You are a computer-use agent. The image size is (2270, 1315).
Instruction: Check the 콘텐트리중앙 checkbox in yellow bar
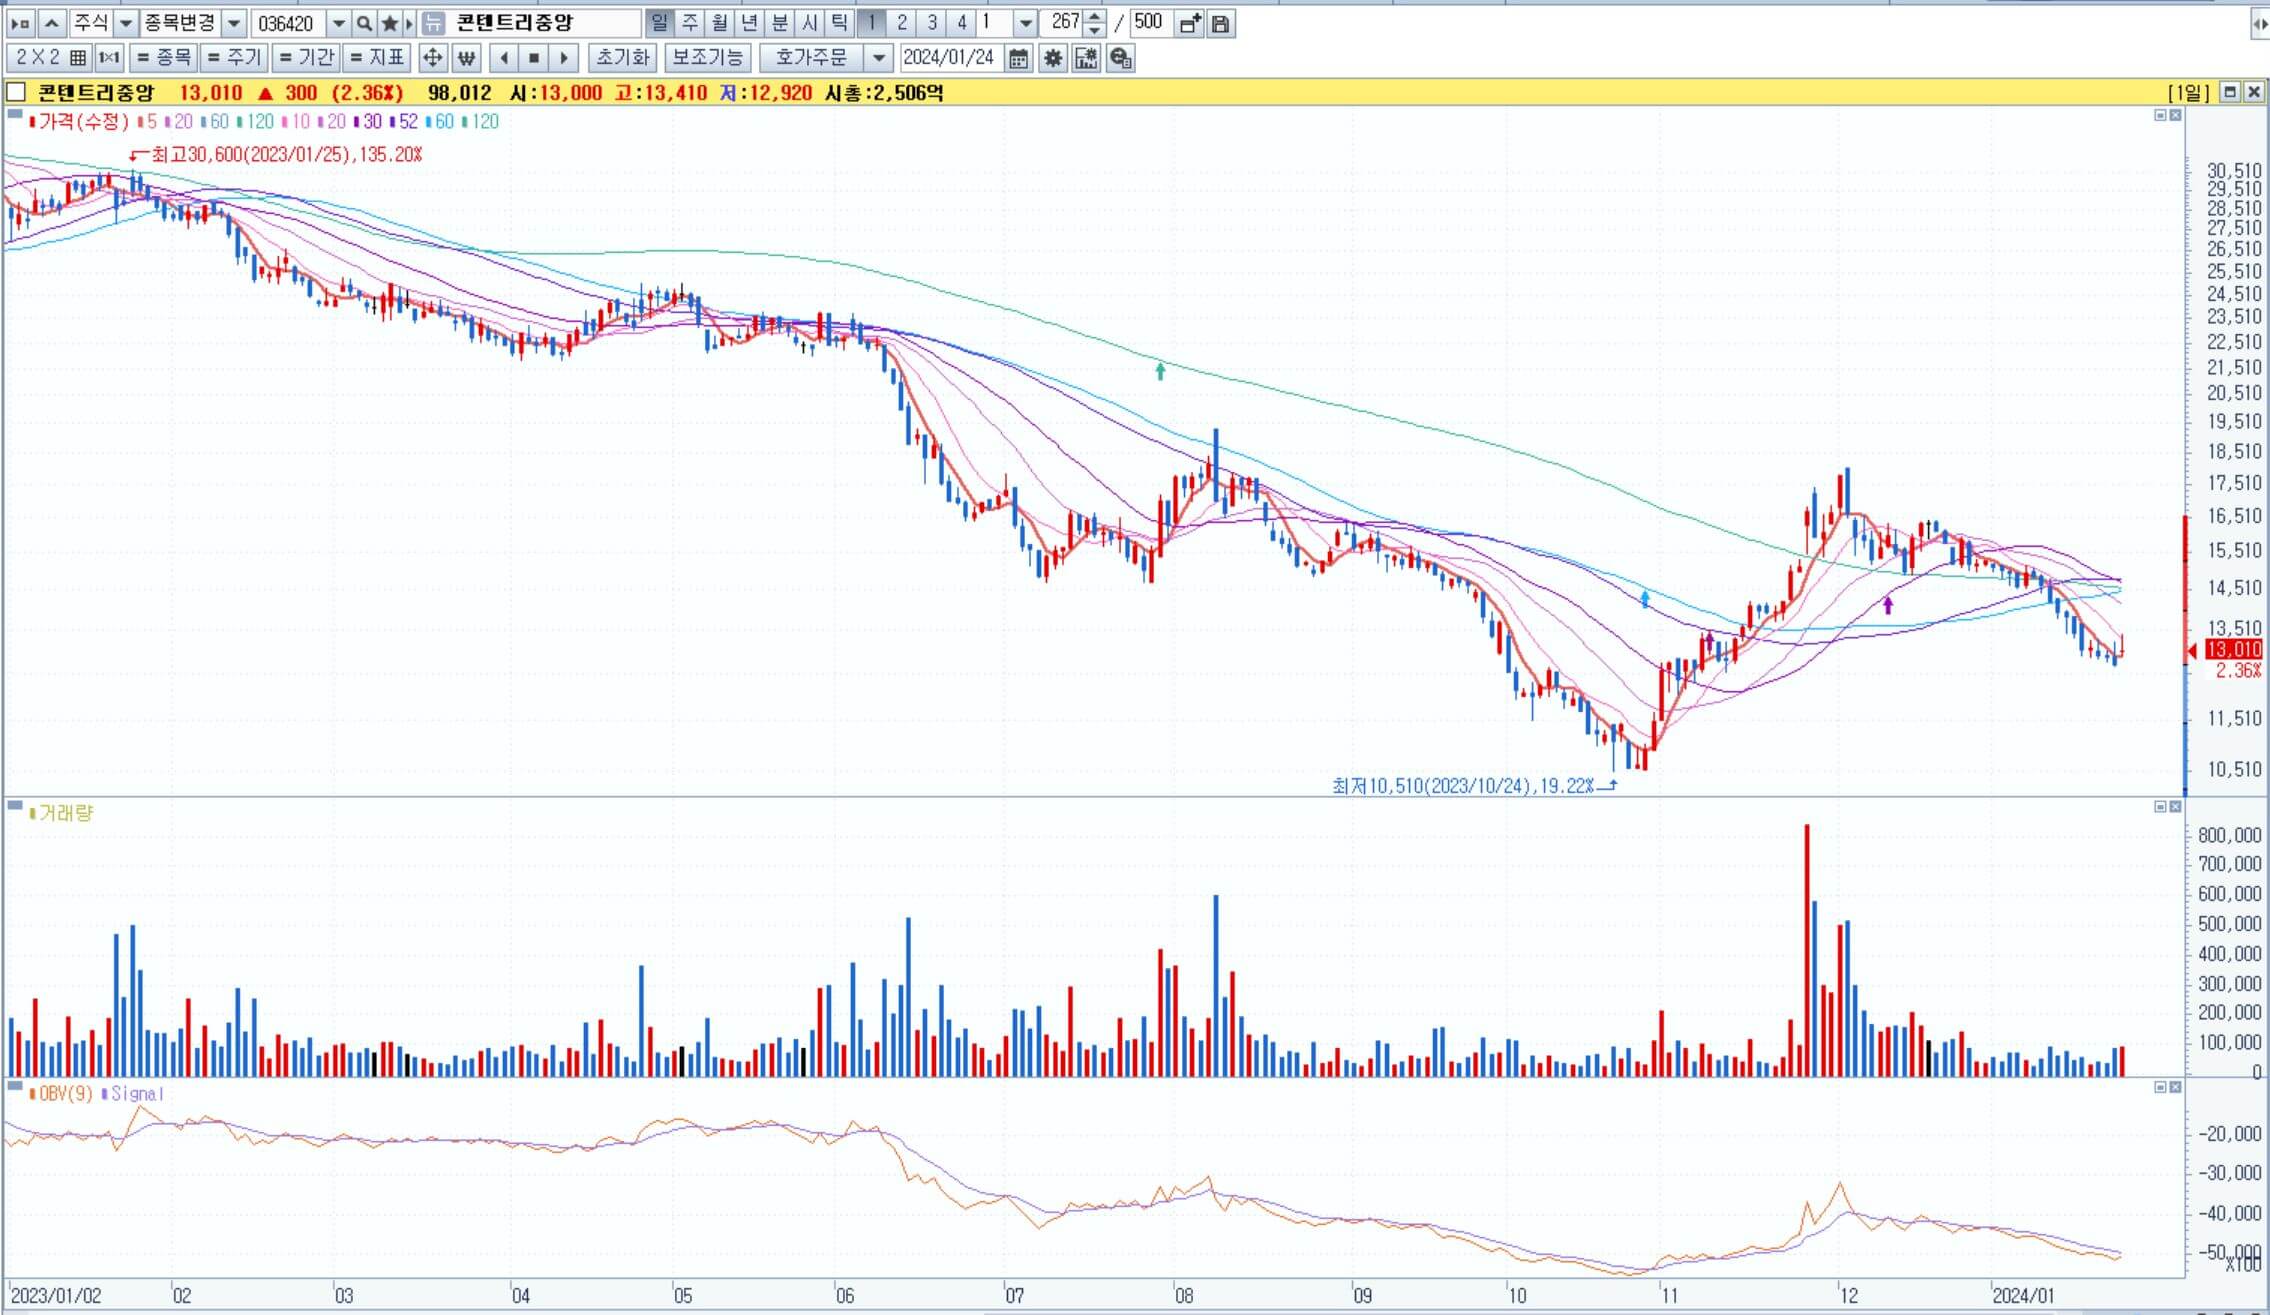point(16,92)
